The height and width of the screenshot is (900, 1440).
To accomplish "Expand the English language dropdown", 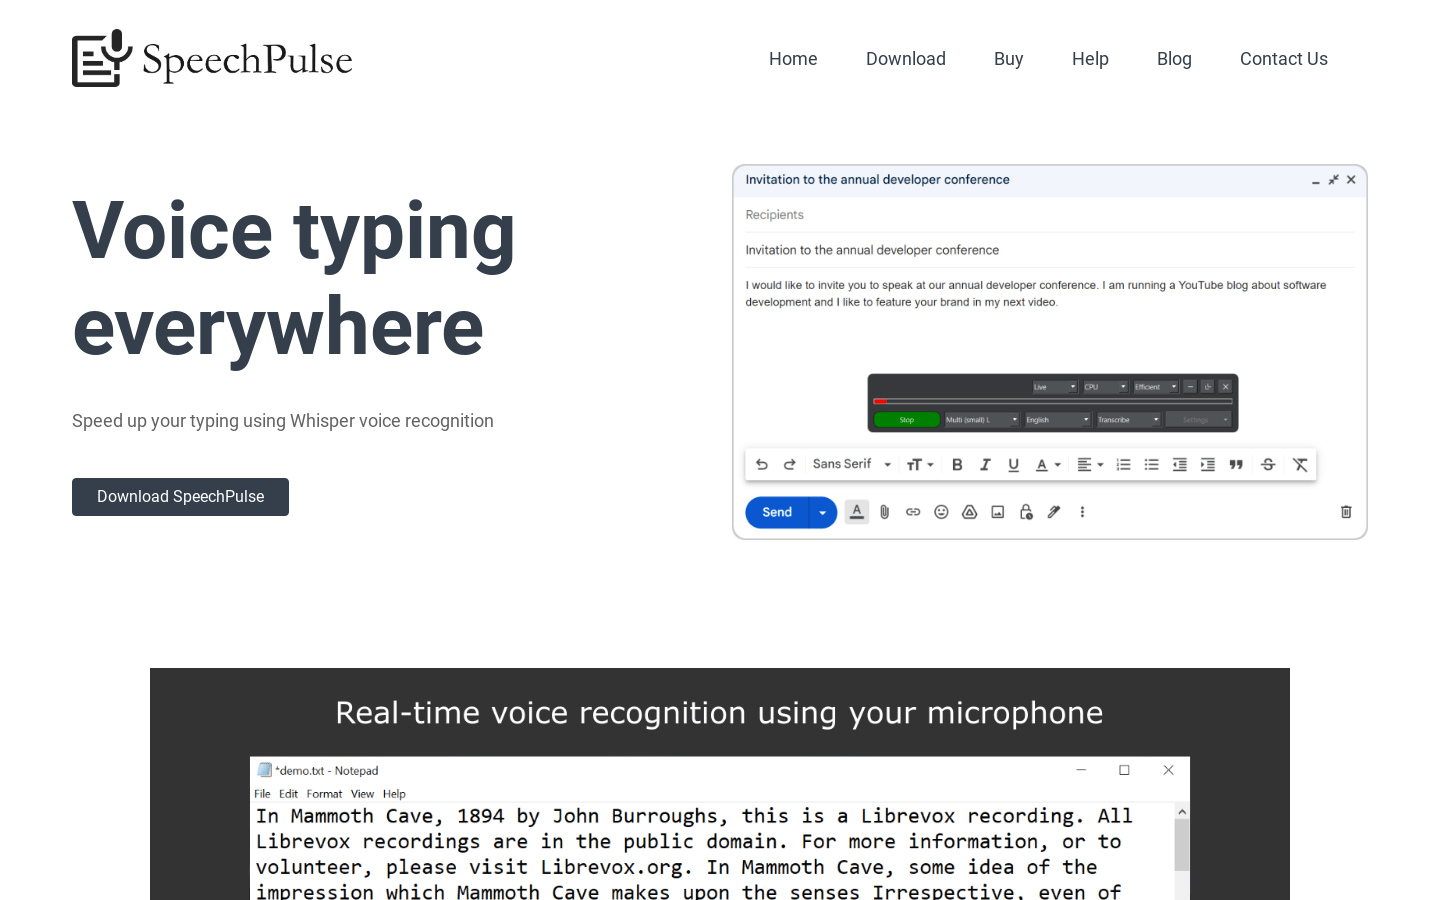I will 1057,419.
